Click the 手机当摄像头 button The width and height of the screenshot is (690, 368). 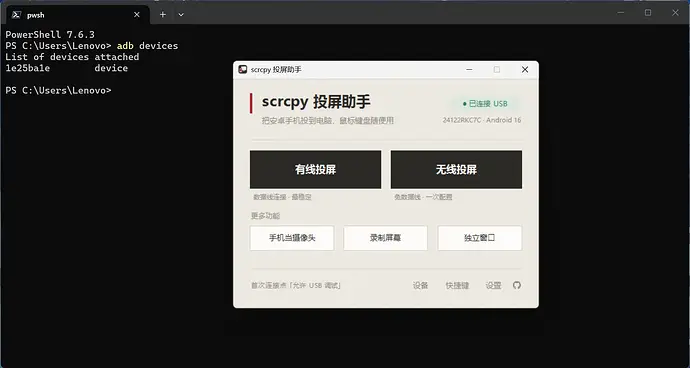pos(292,238)
